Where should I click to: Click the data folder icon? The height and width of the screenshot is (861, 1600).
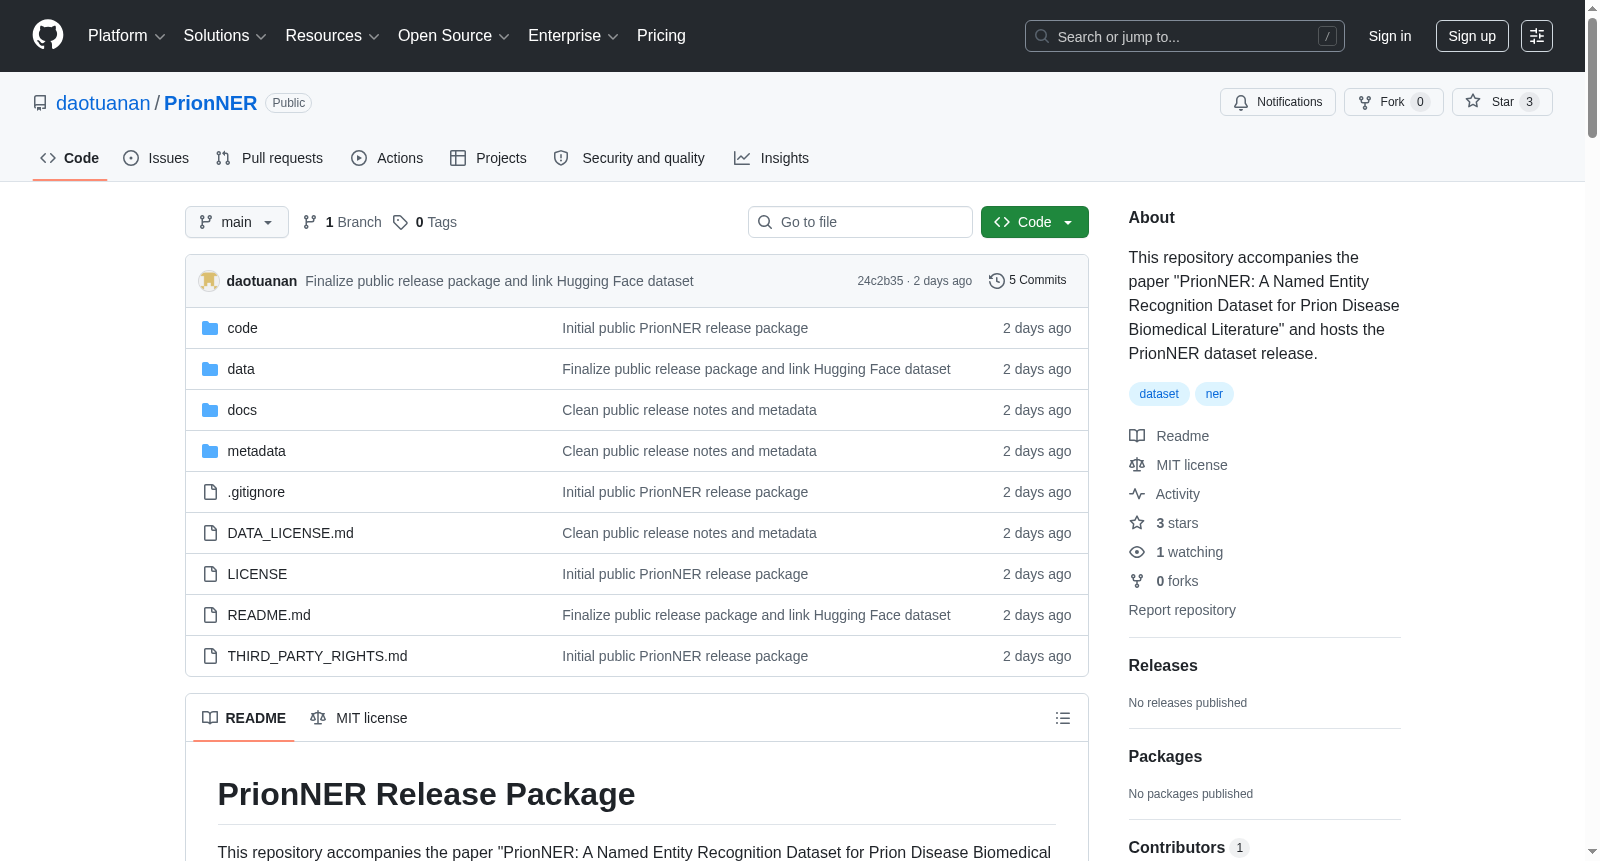click(x=210, y=369)
